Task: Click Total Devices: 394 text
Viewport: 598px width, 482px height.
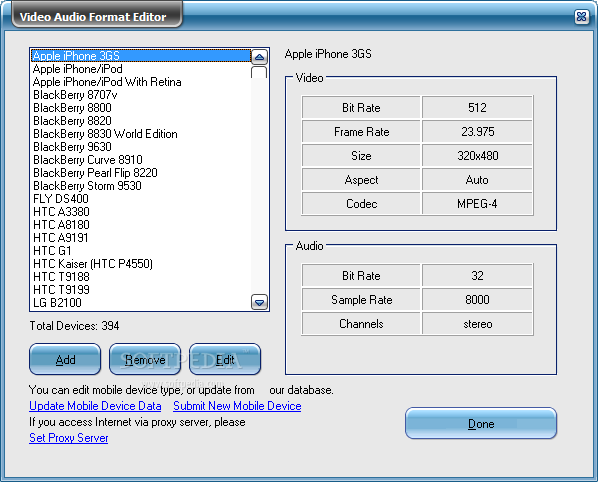Action: [74, 326]
